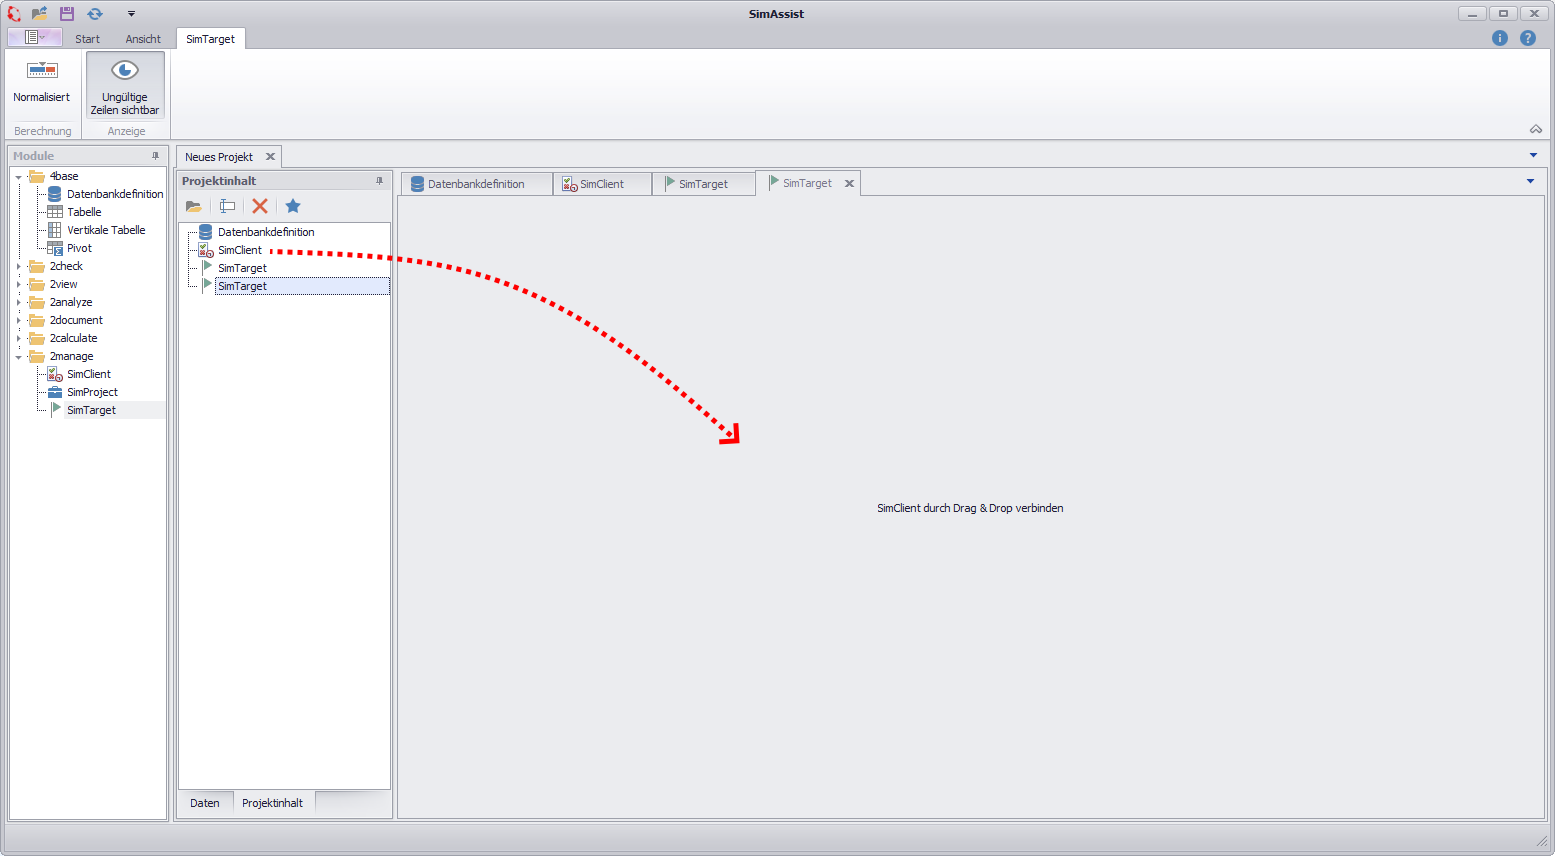Viewport: 1555px width, 856px height.
Task: Click the rename icon in Projektinhalt toolbar
Action: tap(227, 206)
